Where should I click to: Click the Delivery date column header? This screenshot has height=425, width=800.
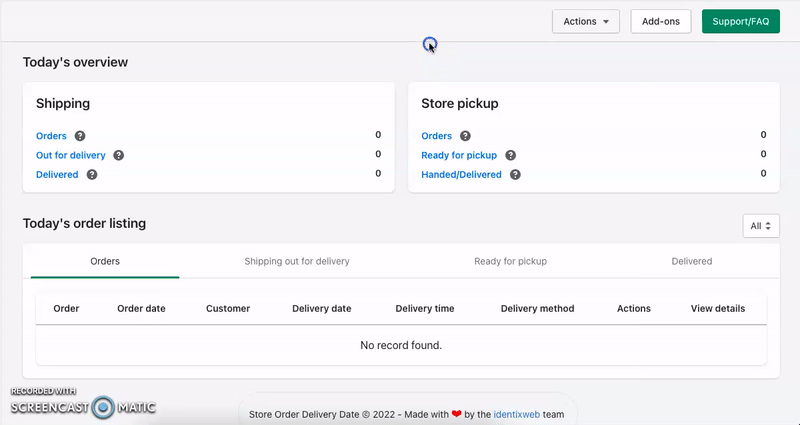point(321,309)
